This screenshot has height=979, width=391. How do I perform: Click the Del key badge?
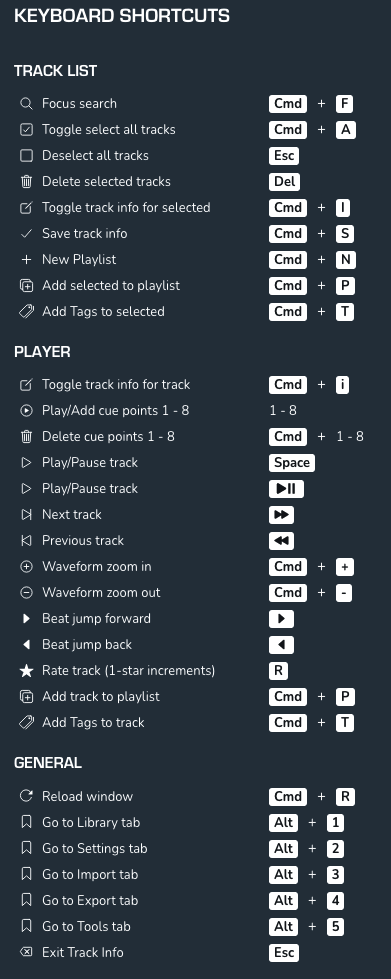pos(285,182)
